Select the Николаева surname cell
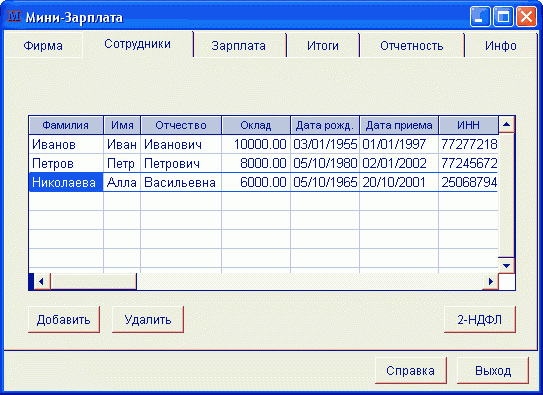Image resolution: width=543 pixels, height=395 pixels. coord(66,182)
